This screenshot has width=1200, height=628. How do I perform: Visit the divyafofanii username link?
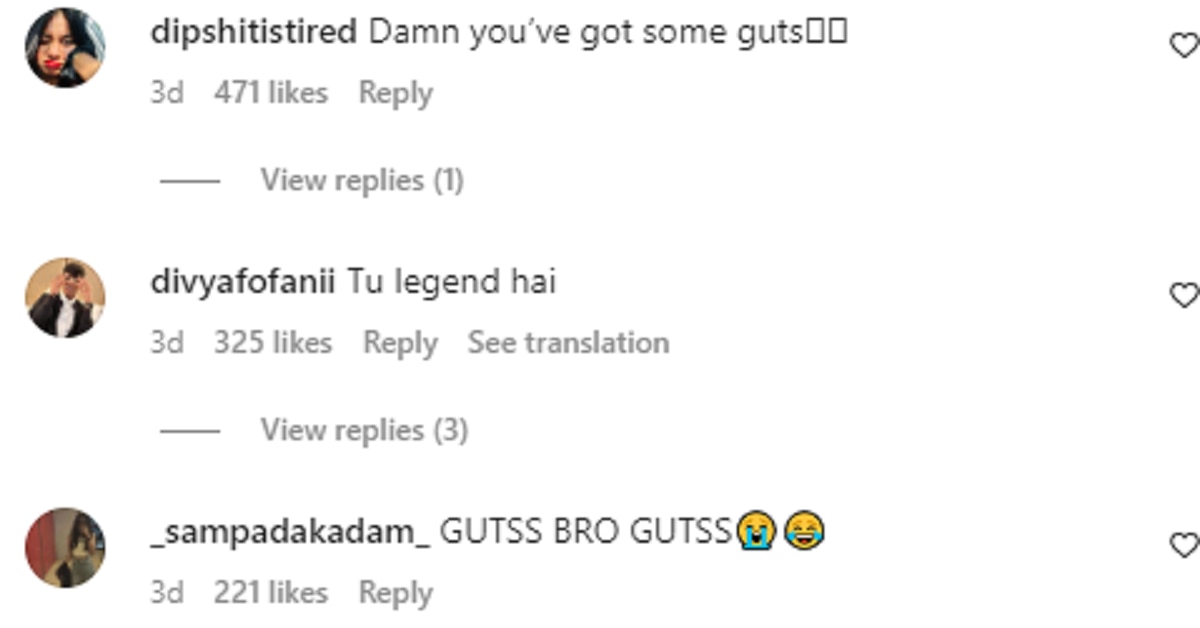[x=243, y=282]
